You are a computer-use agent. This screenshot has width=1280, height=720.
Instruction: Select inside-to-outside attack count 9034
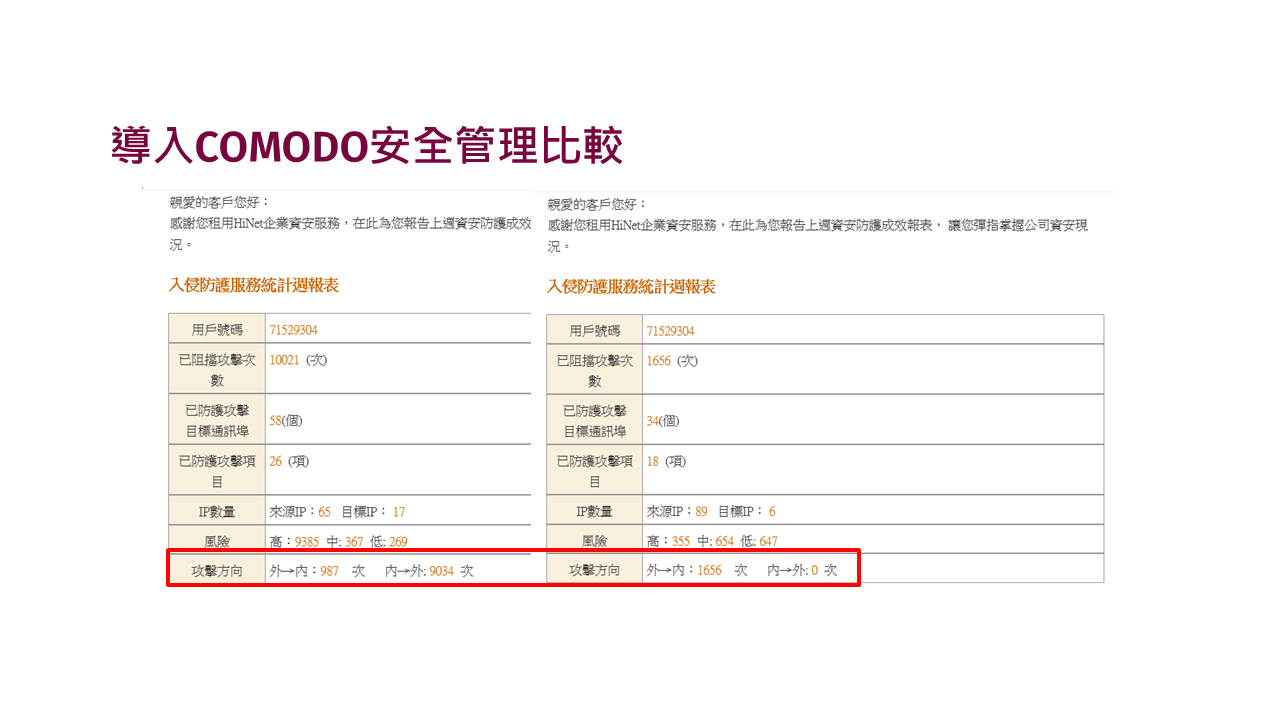[x=441, y=571]
